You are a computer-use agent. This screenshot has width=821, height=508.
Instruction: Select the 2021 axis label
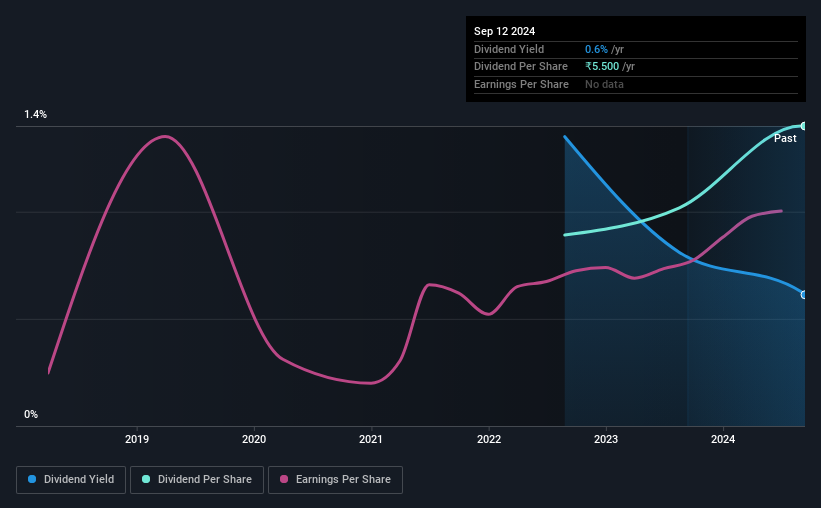pyautogui.click(x=371, y=439)
